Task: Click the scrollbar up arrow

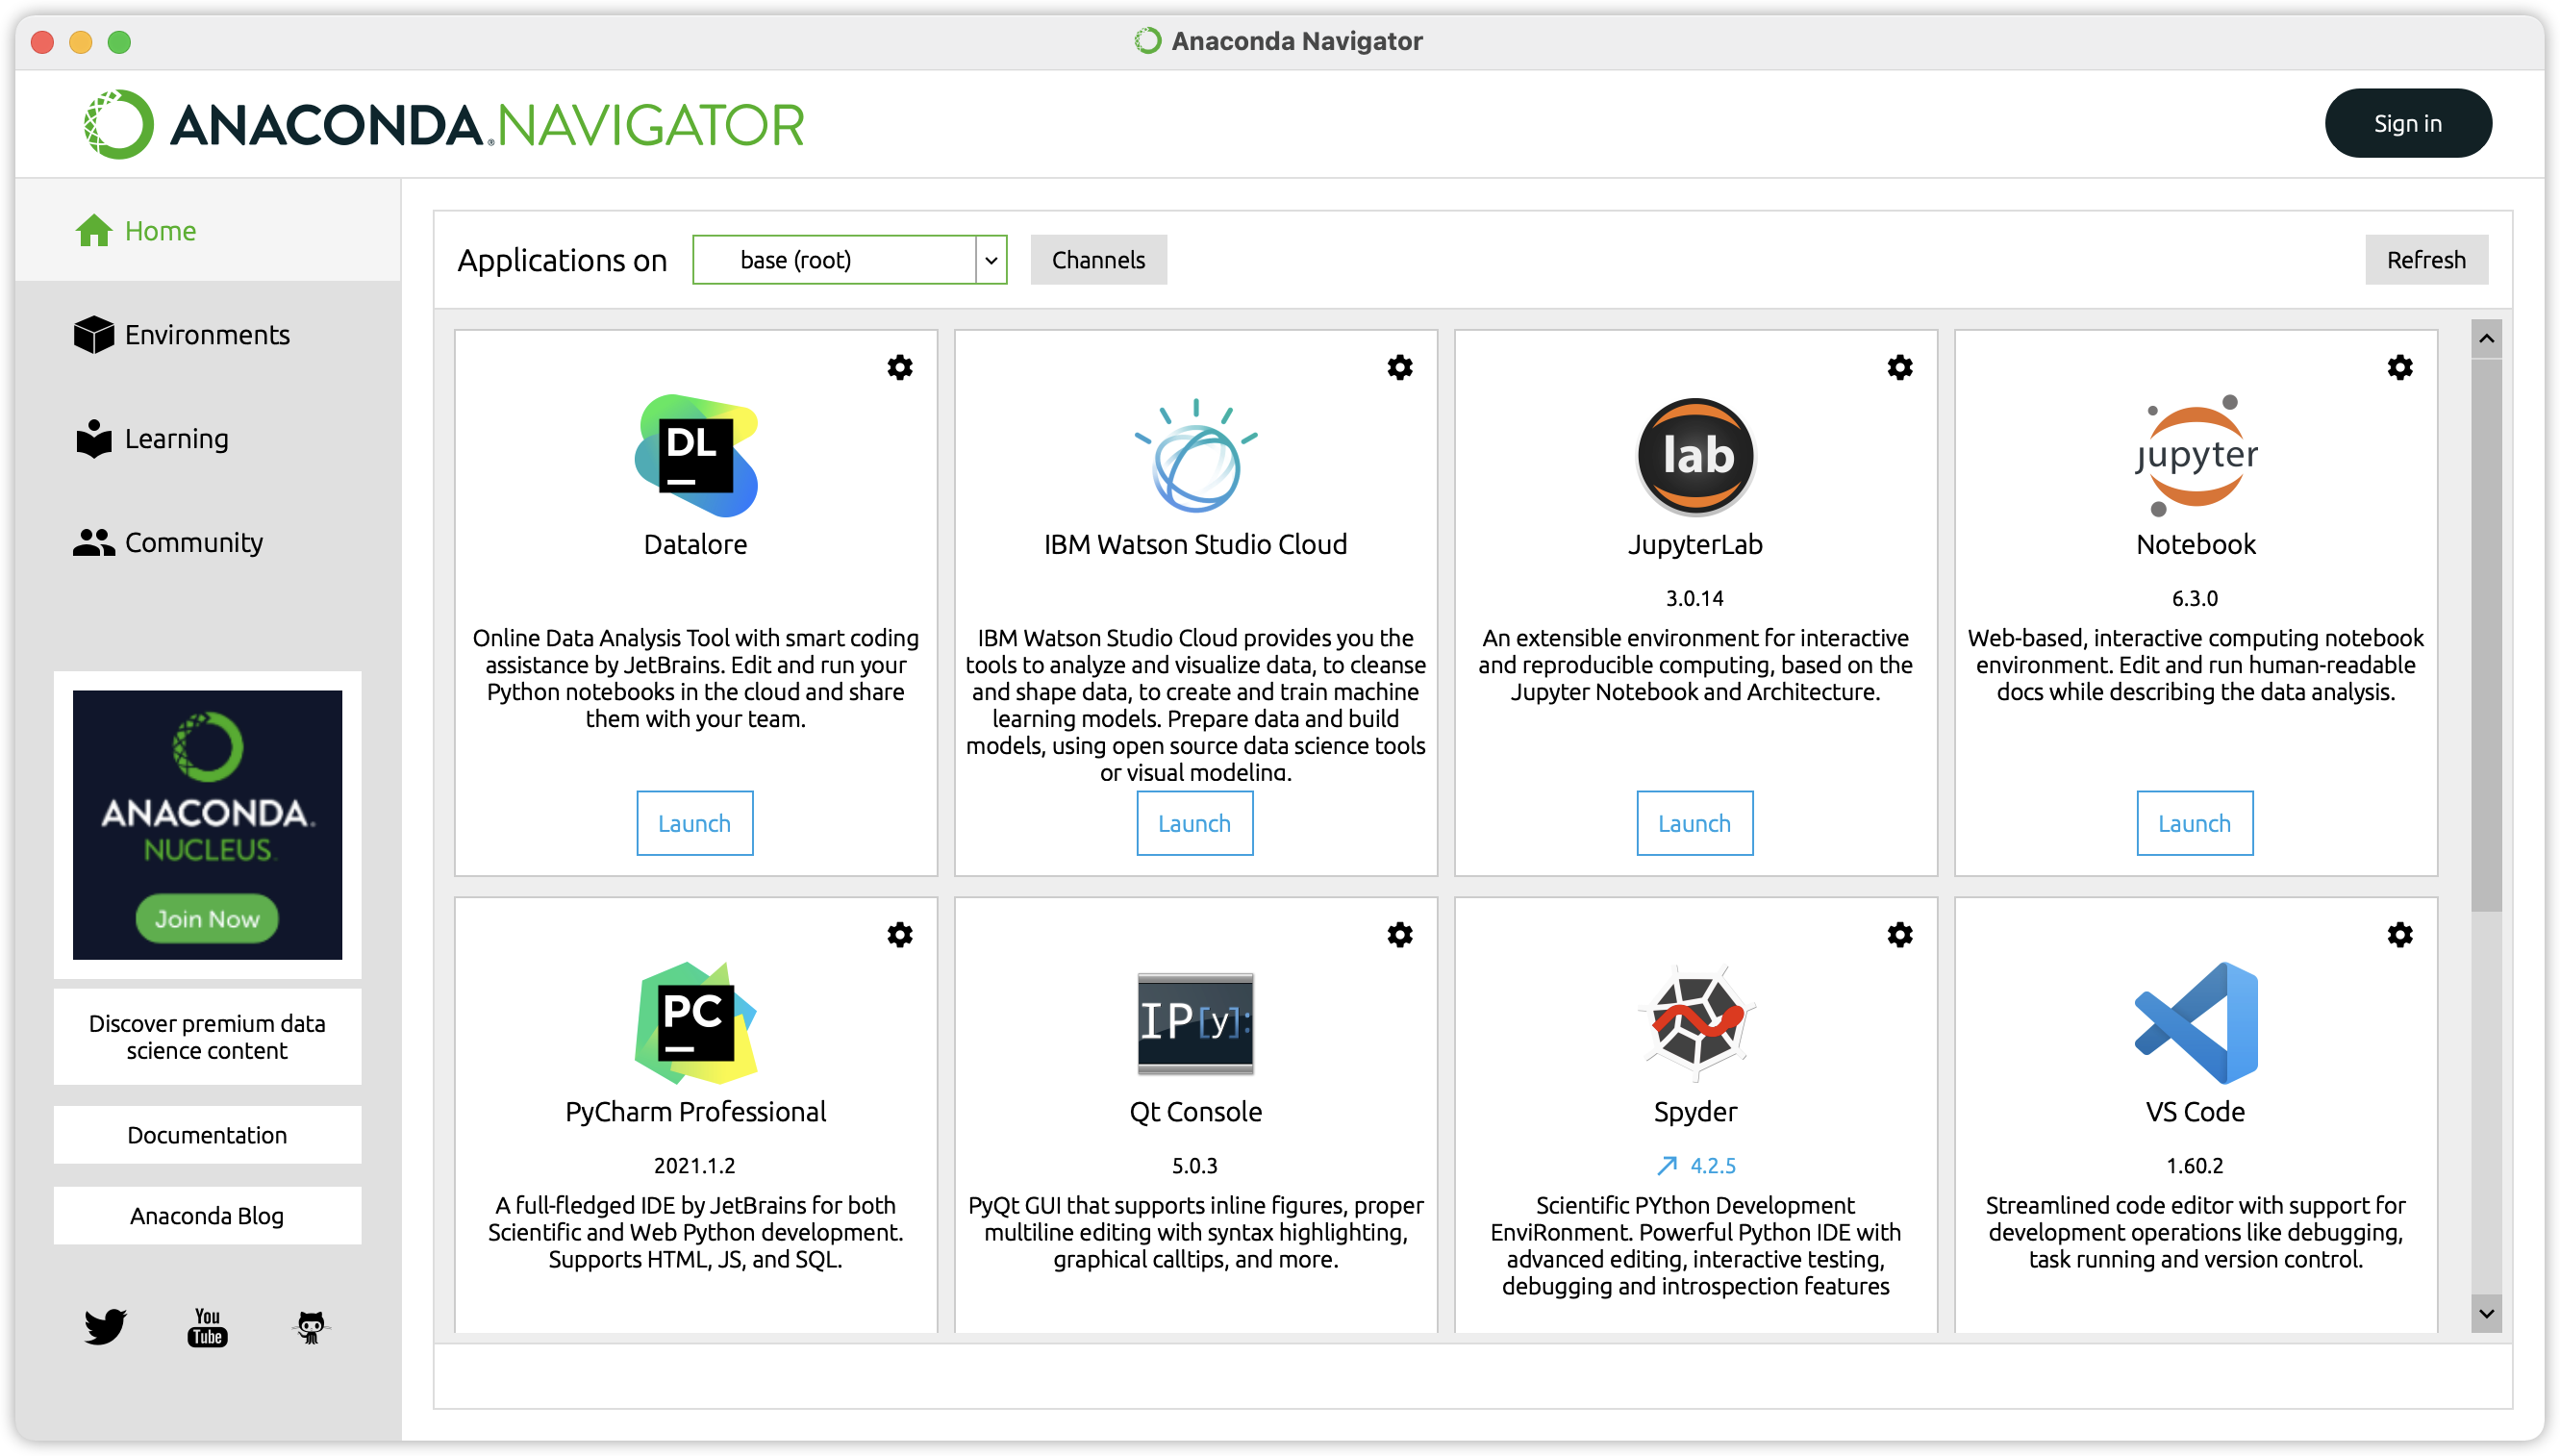Action: pos(2487,338)
